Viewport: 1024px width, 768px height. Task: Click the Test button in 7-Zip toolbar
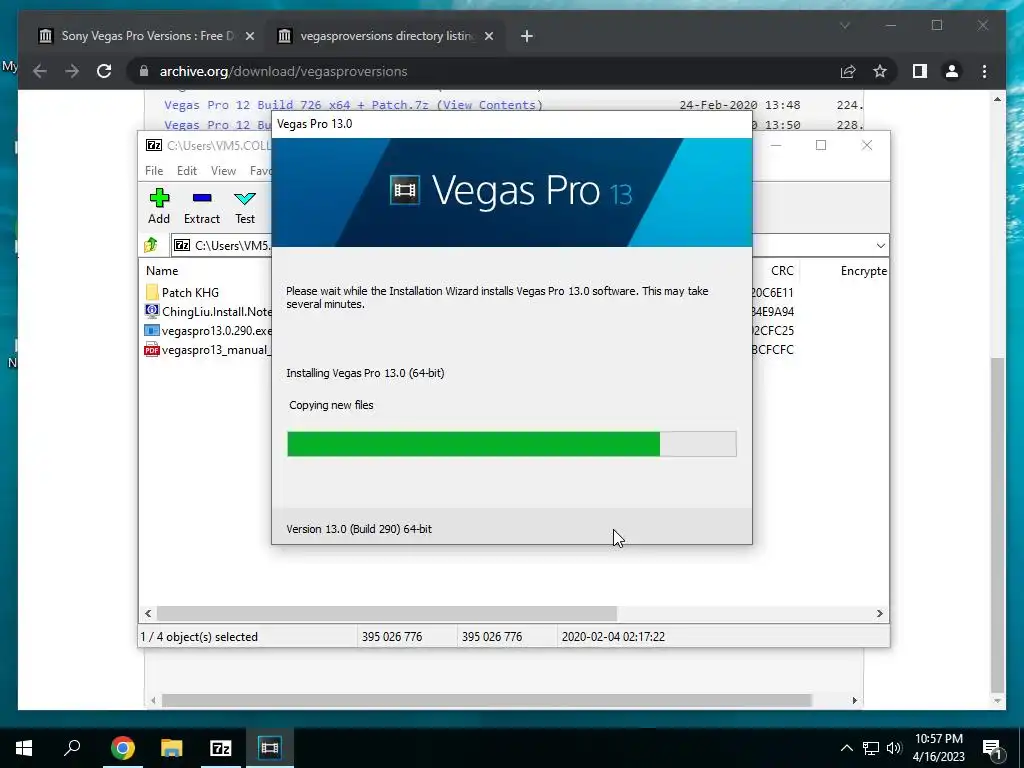coord(245,207)
